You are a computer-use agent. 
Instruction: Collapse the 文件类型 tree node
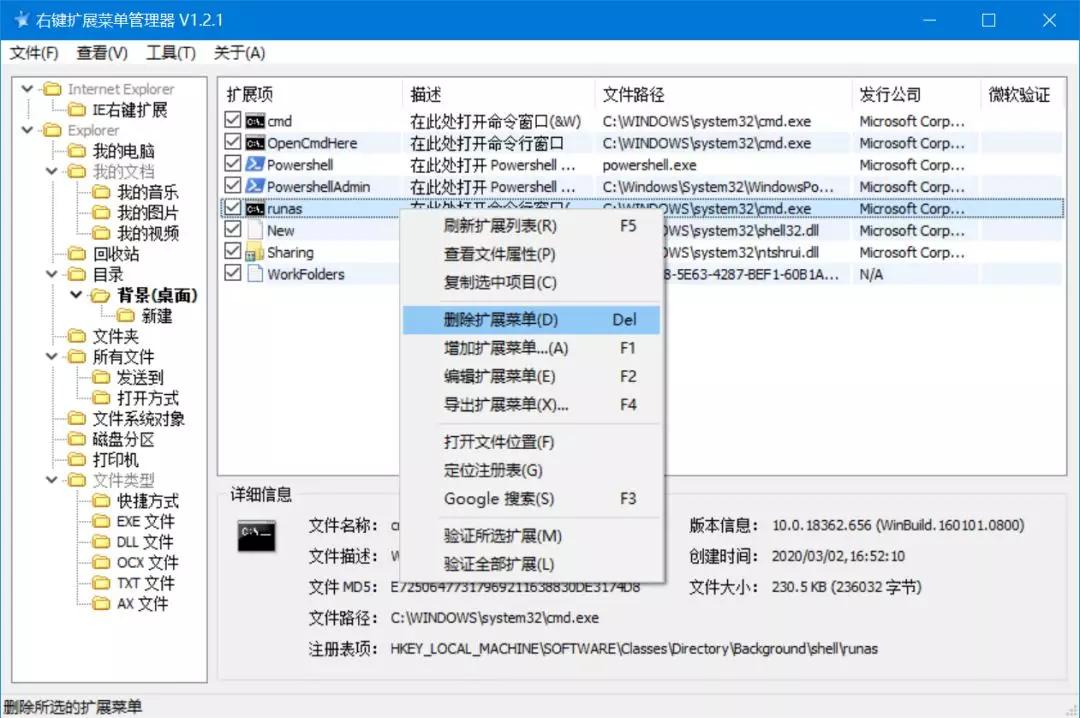(52, 481)
